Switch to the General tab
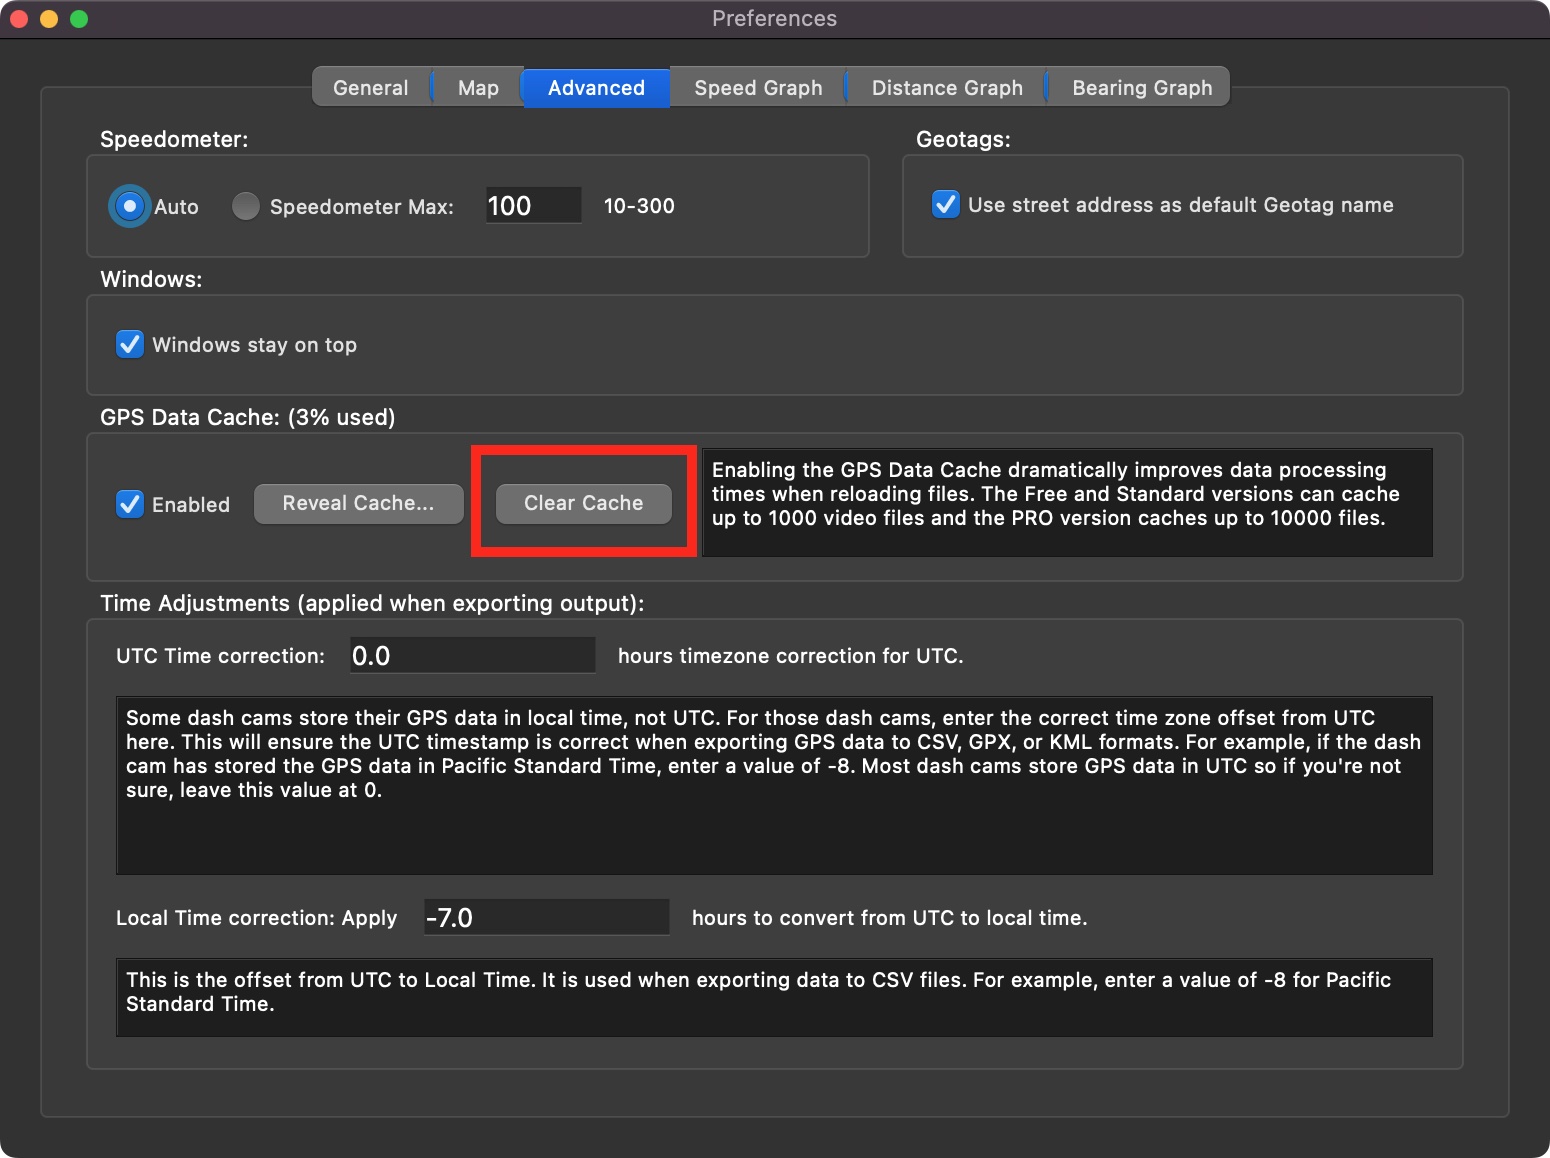This screenshot has height=1158, width=1550. 371,88
